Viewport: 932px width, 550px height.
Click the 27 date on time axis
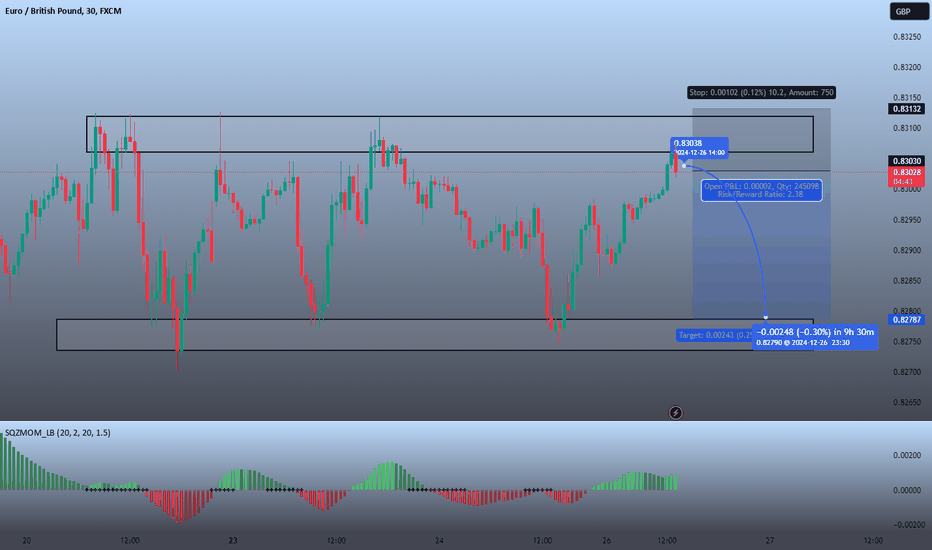point(770,540)
